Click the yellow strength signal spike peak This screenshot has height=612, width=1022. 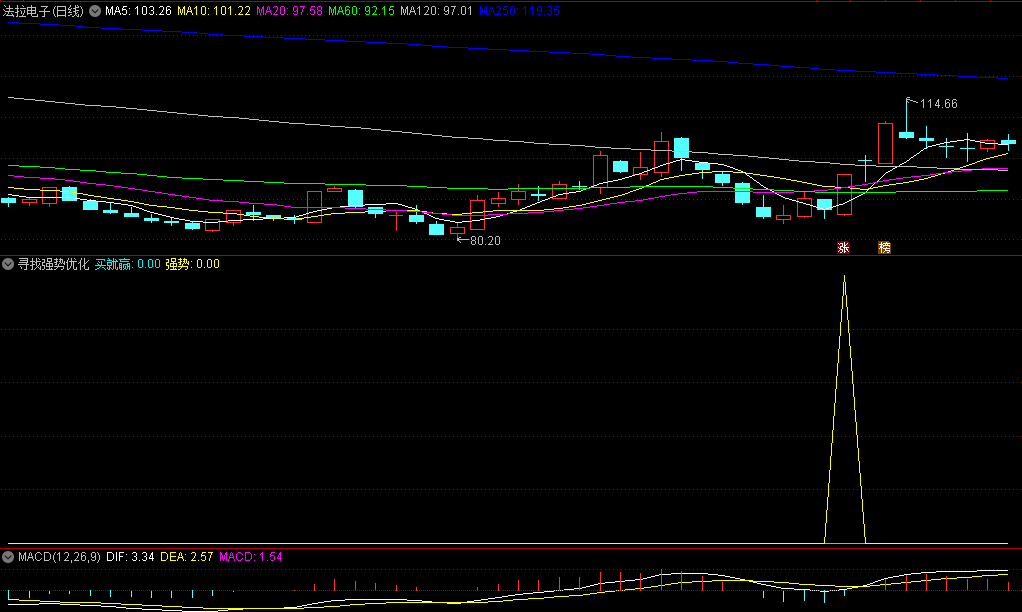(845, 278)
